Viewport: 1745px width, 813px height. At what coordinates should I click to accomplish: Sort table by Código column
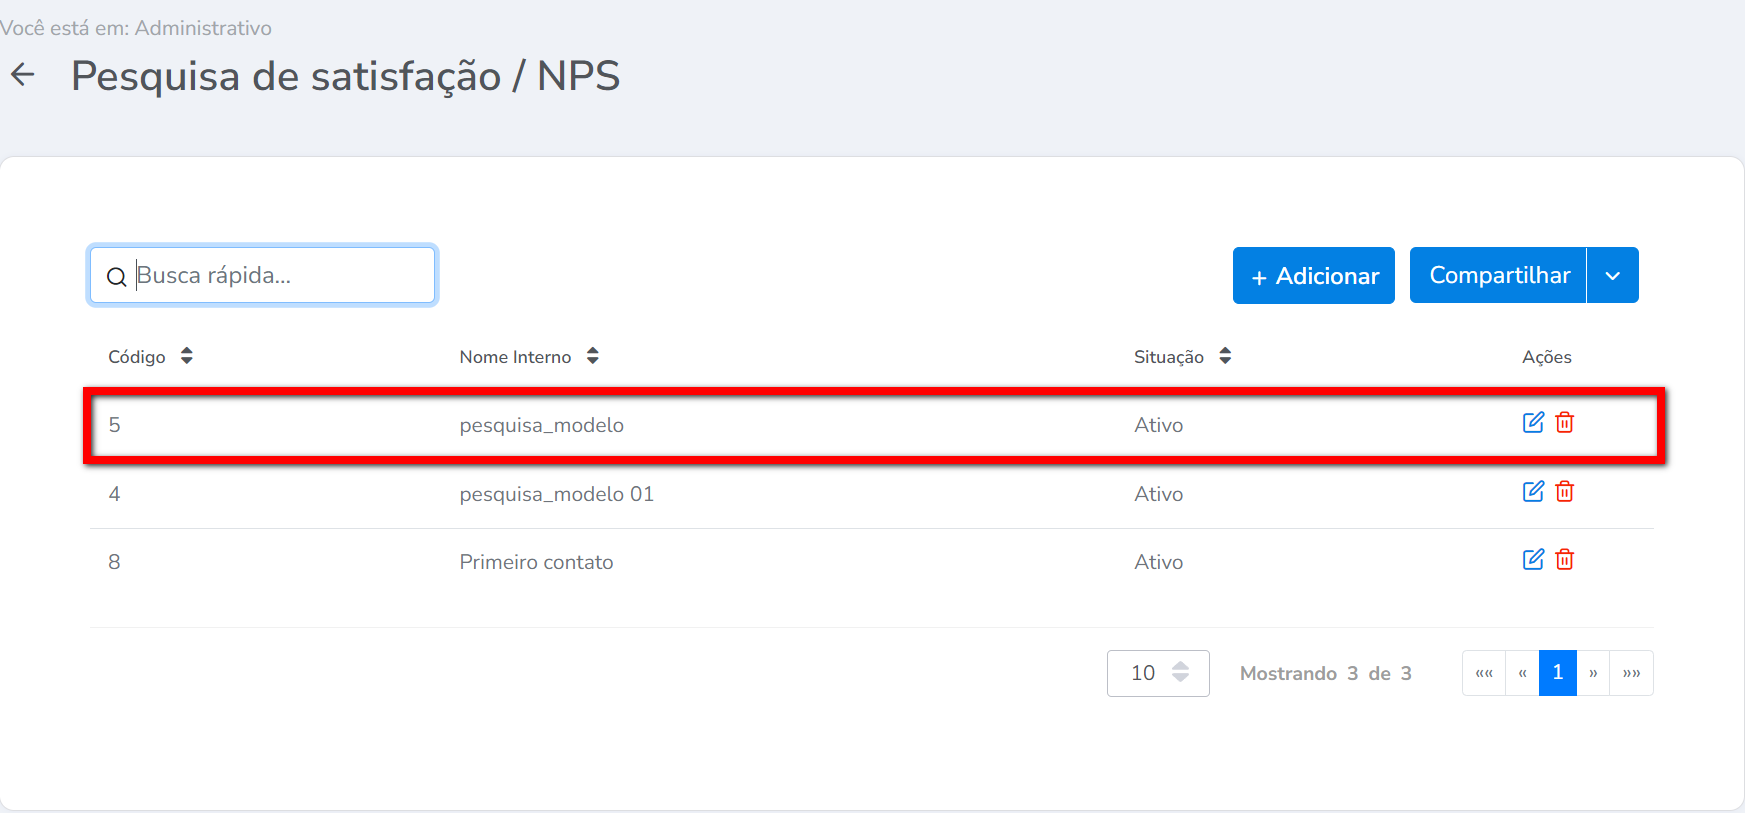click(x=186, y=356)
